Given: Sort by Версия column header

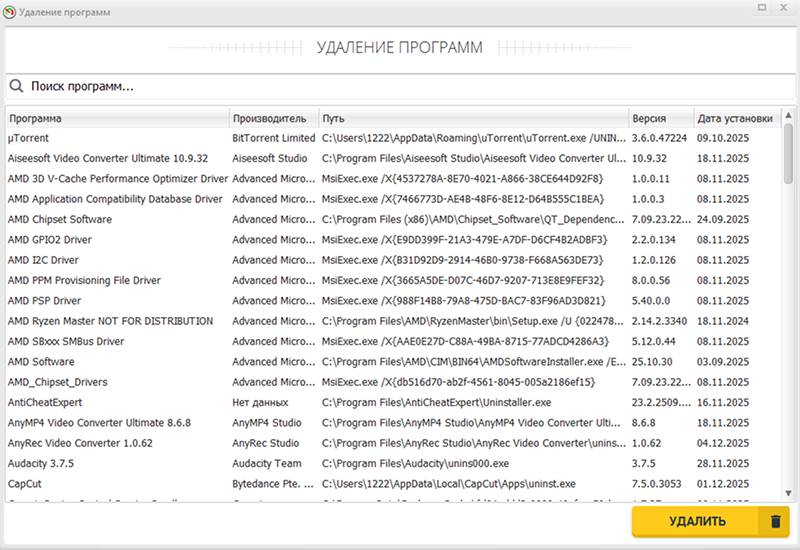Looking at the screenshot, I should pos(659,118).
